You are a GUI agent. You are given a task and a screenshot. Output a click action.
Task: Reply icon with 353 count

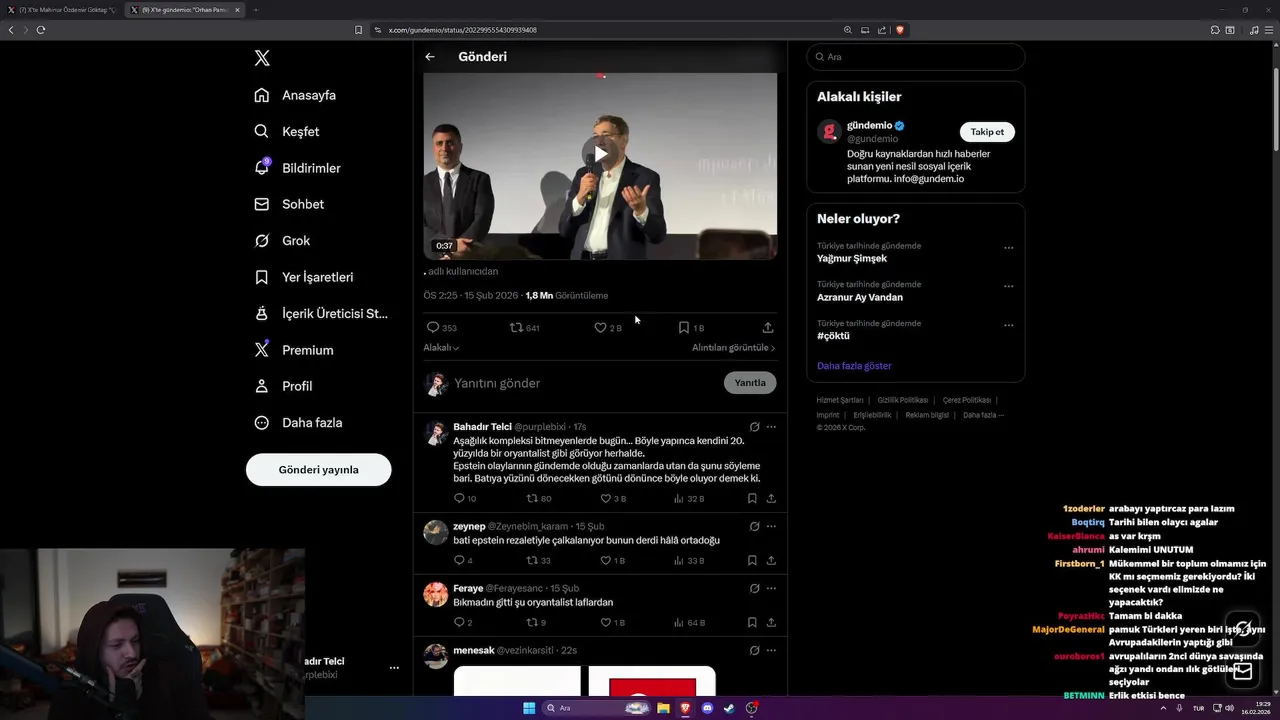(x=433, y=327)
